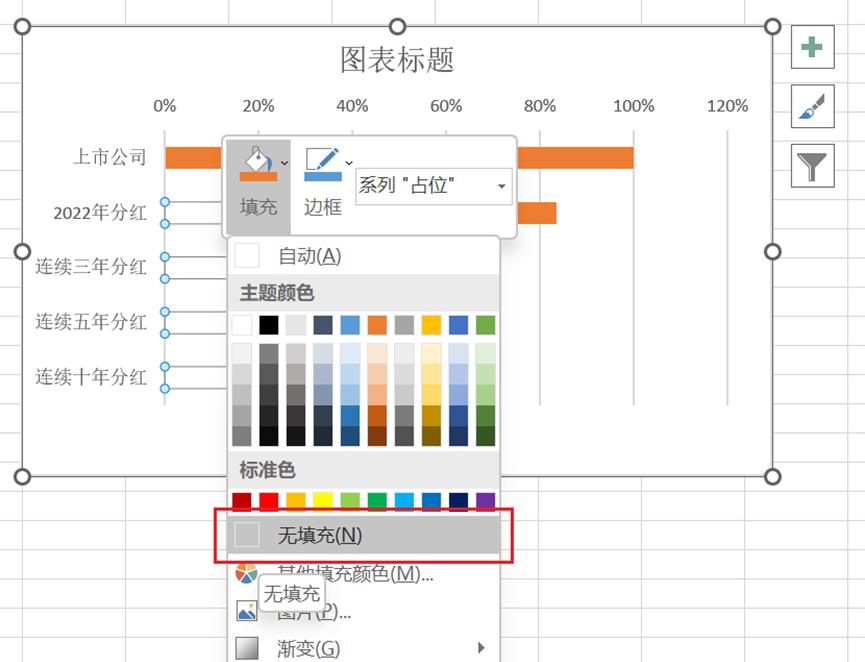
Task: Select standard dark navy swatch
Action: click(458, 501)
